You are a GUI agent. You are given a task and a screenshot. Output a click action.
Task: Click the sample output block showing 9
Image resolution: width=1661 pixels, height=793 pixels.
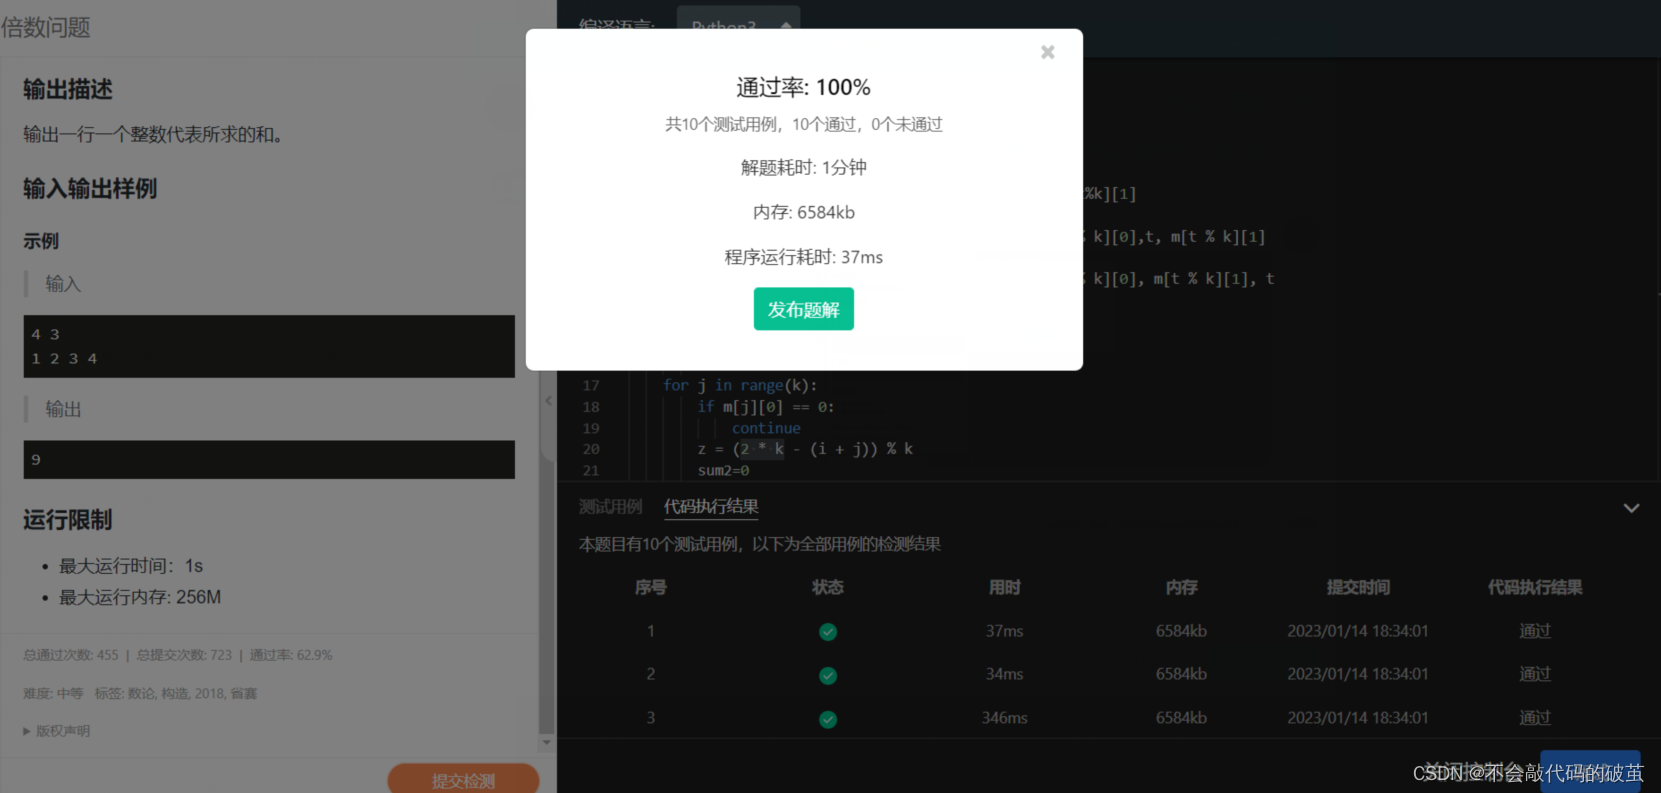point(269,459)
